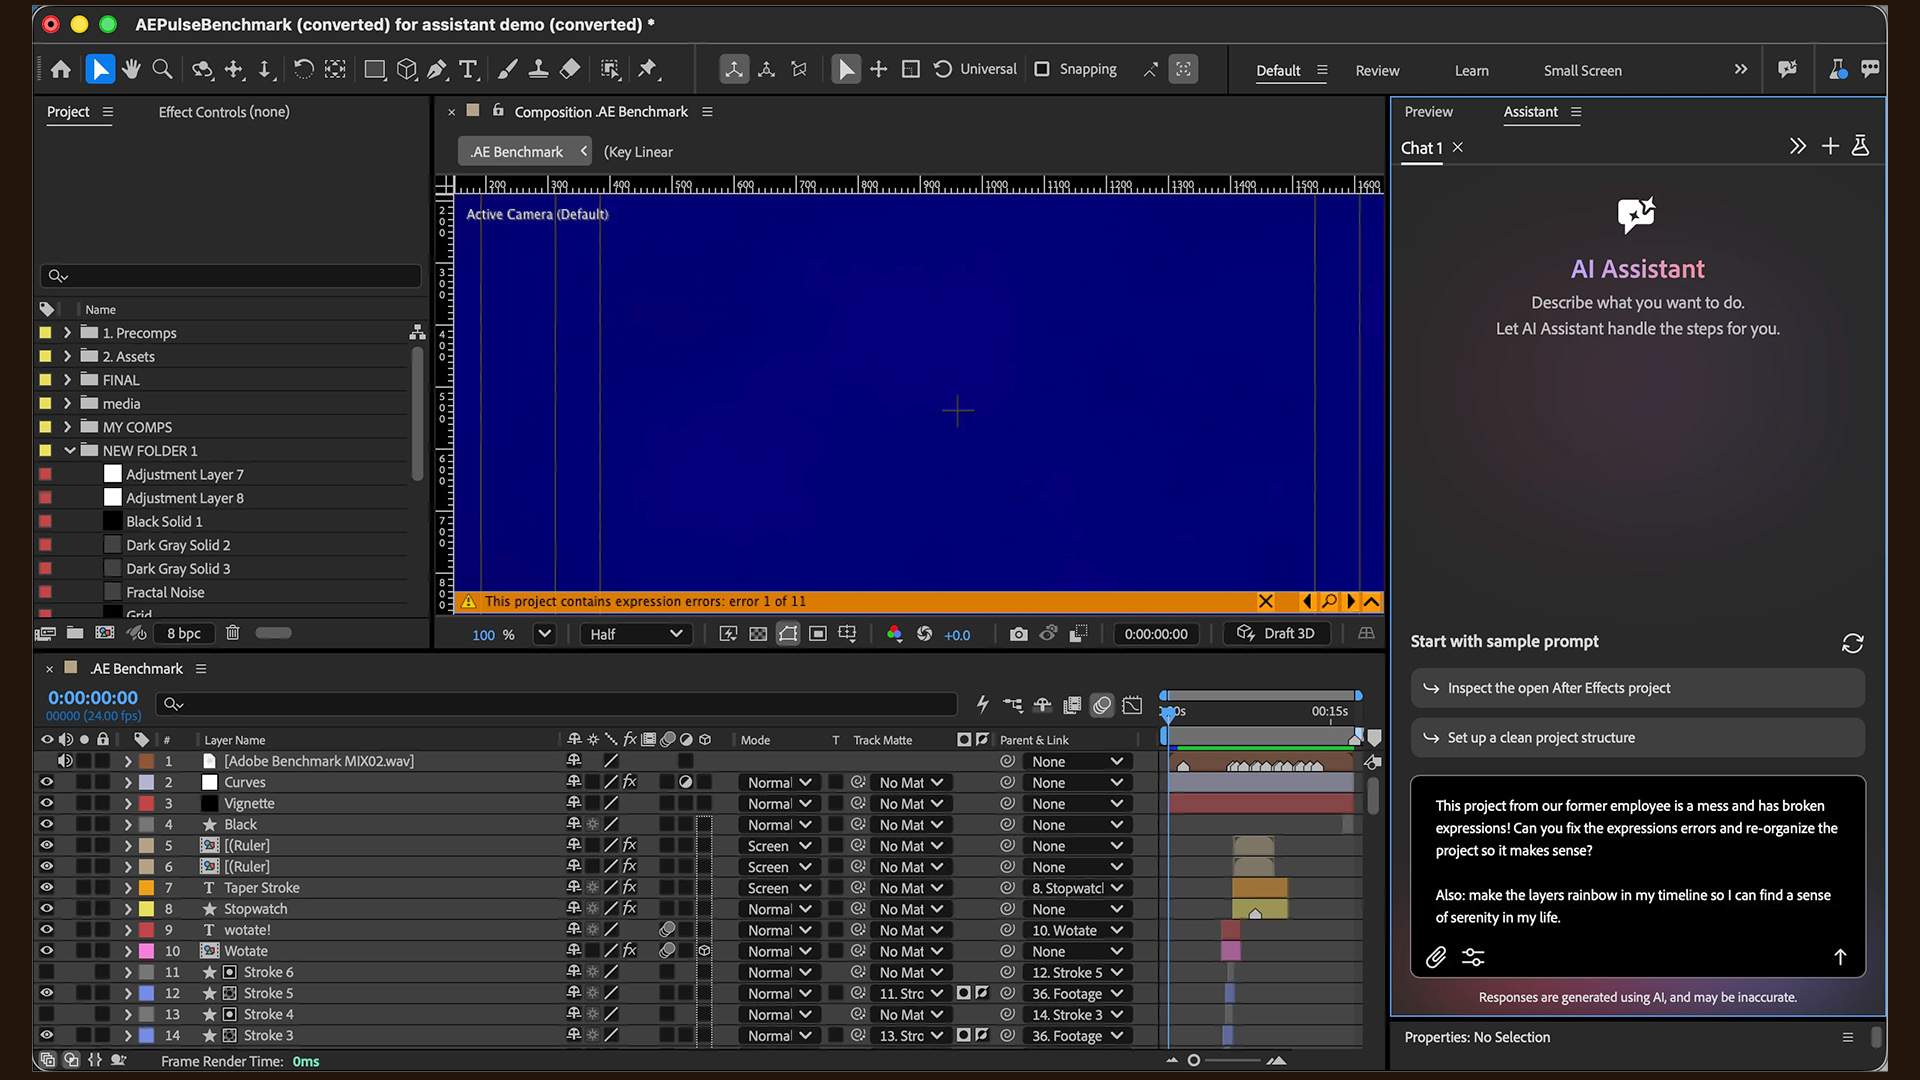Viewport: 1920px width, 1080px height.
Task: Select the Rectangle shape tool
Action: point(375,69)
